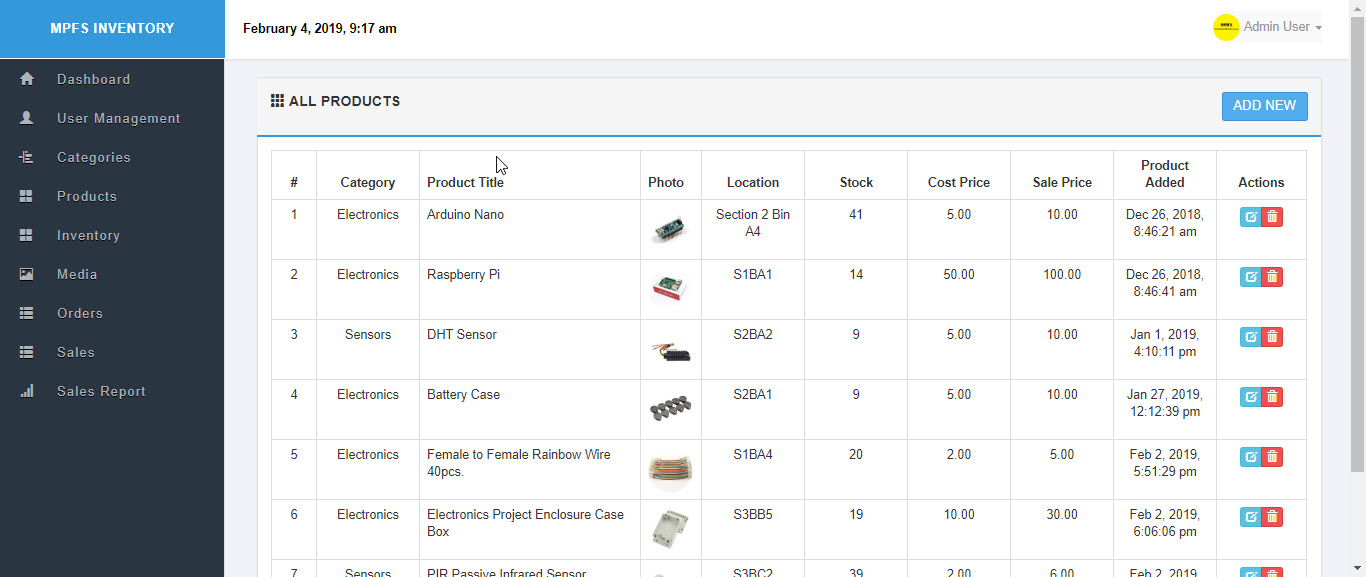Delete the DHT Sensor product row
Viewport: 1366px width, 577px height.
point(1272,337)
